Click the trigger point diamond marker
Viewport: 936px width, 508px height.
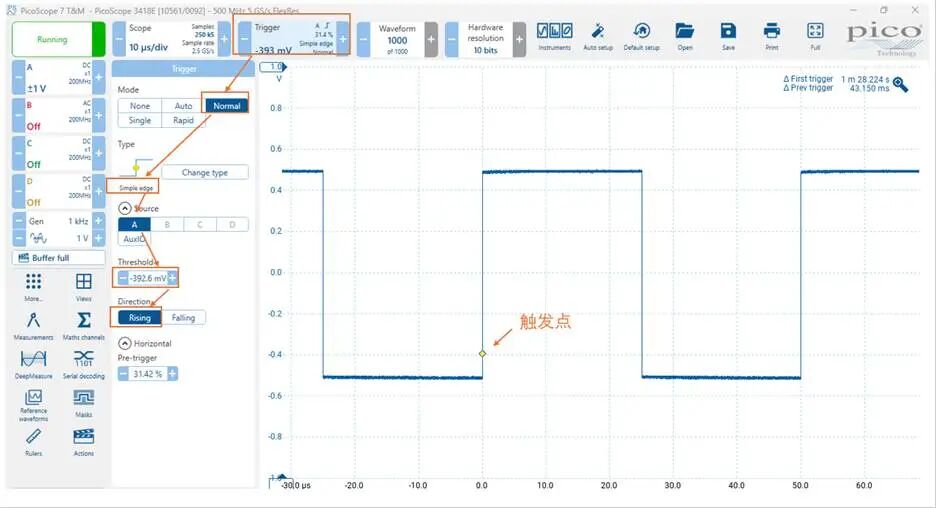pos(482,353)
